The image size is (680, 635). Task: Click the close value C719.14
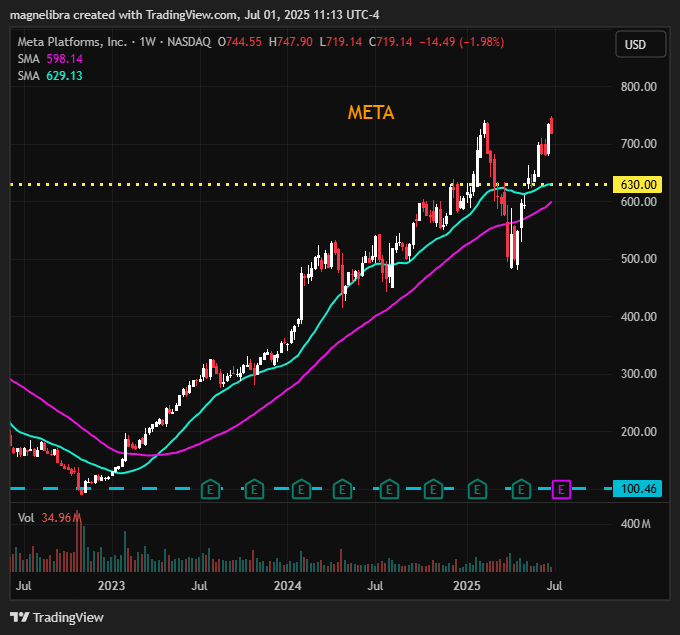tap(390, 42)
